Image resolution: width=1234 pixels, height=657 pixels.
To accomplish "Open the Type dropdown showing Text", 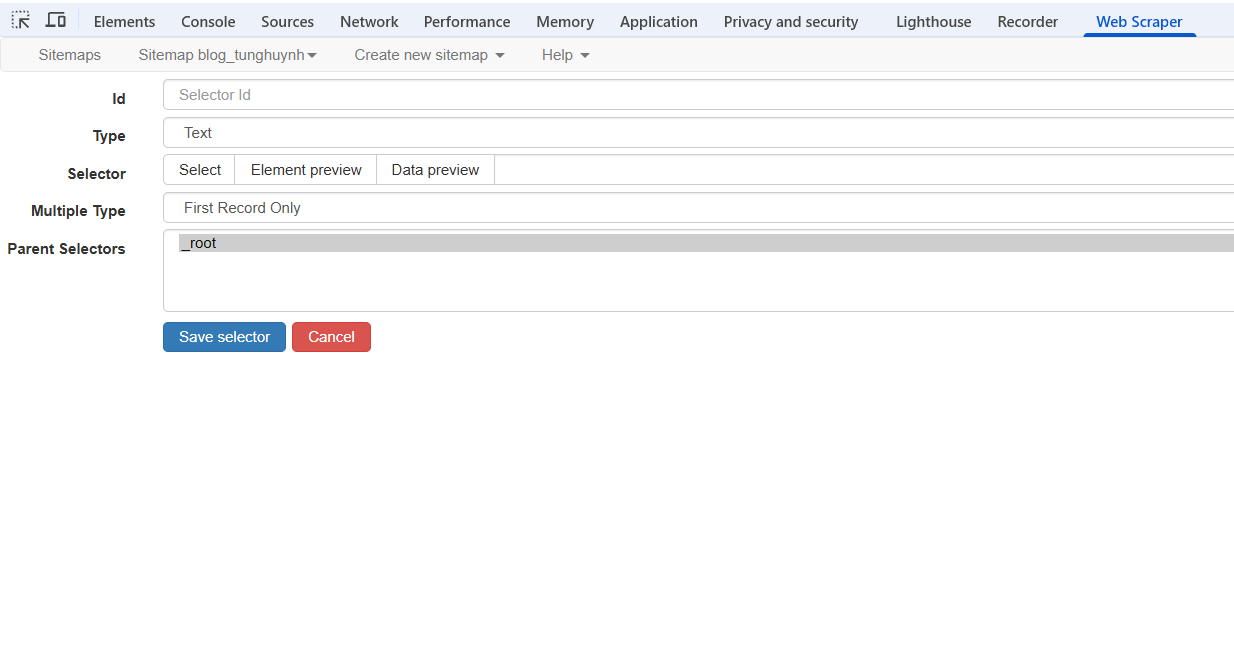I will click(698, 133).
